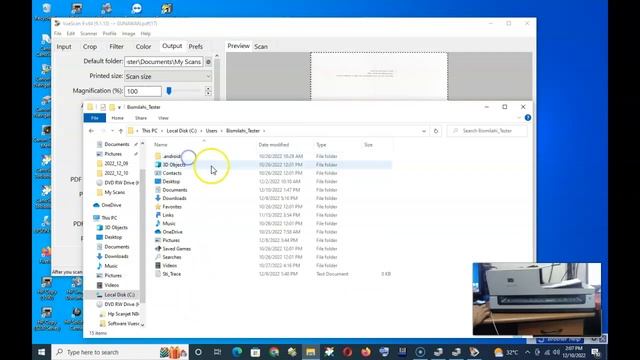Expand the Explorer ribbon chevron

coord(519,118)
